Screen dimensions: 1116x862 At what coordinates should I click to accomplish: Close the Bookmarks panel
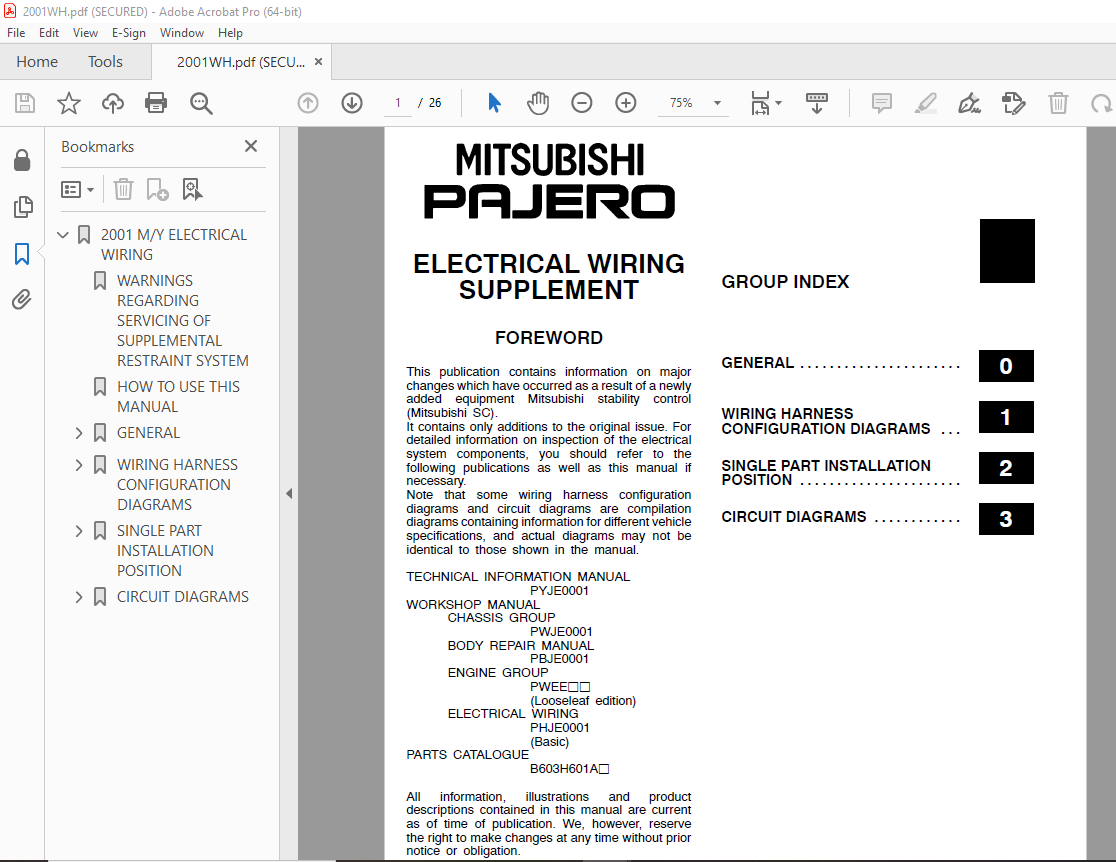click(x=251, y=146)
